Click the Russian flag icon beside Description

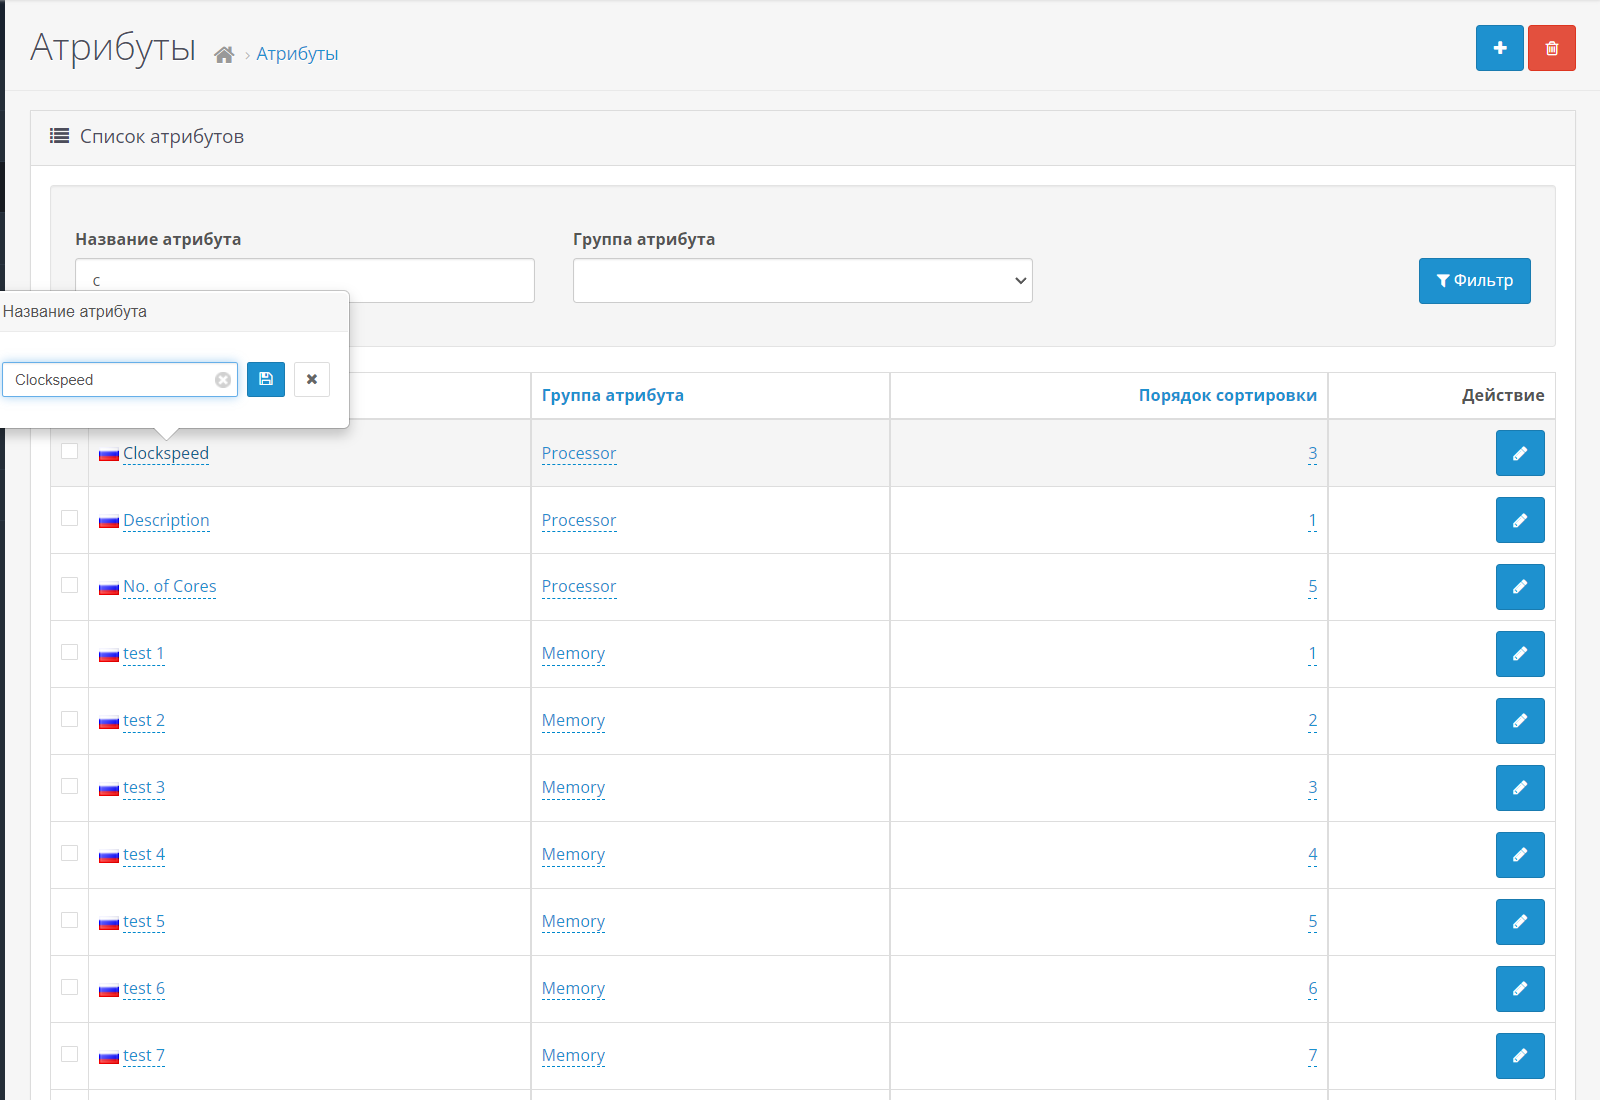pyautogui.click(x=109, y=522)
